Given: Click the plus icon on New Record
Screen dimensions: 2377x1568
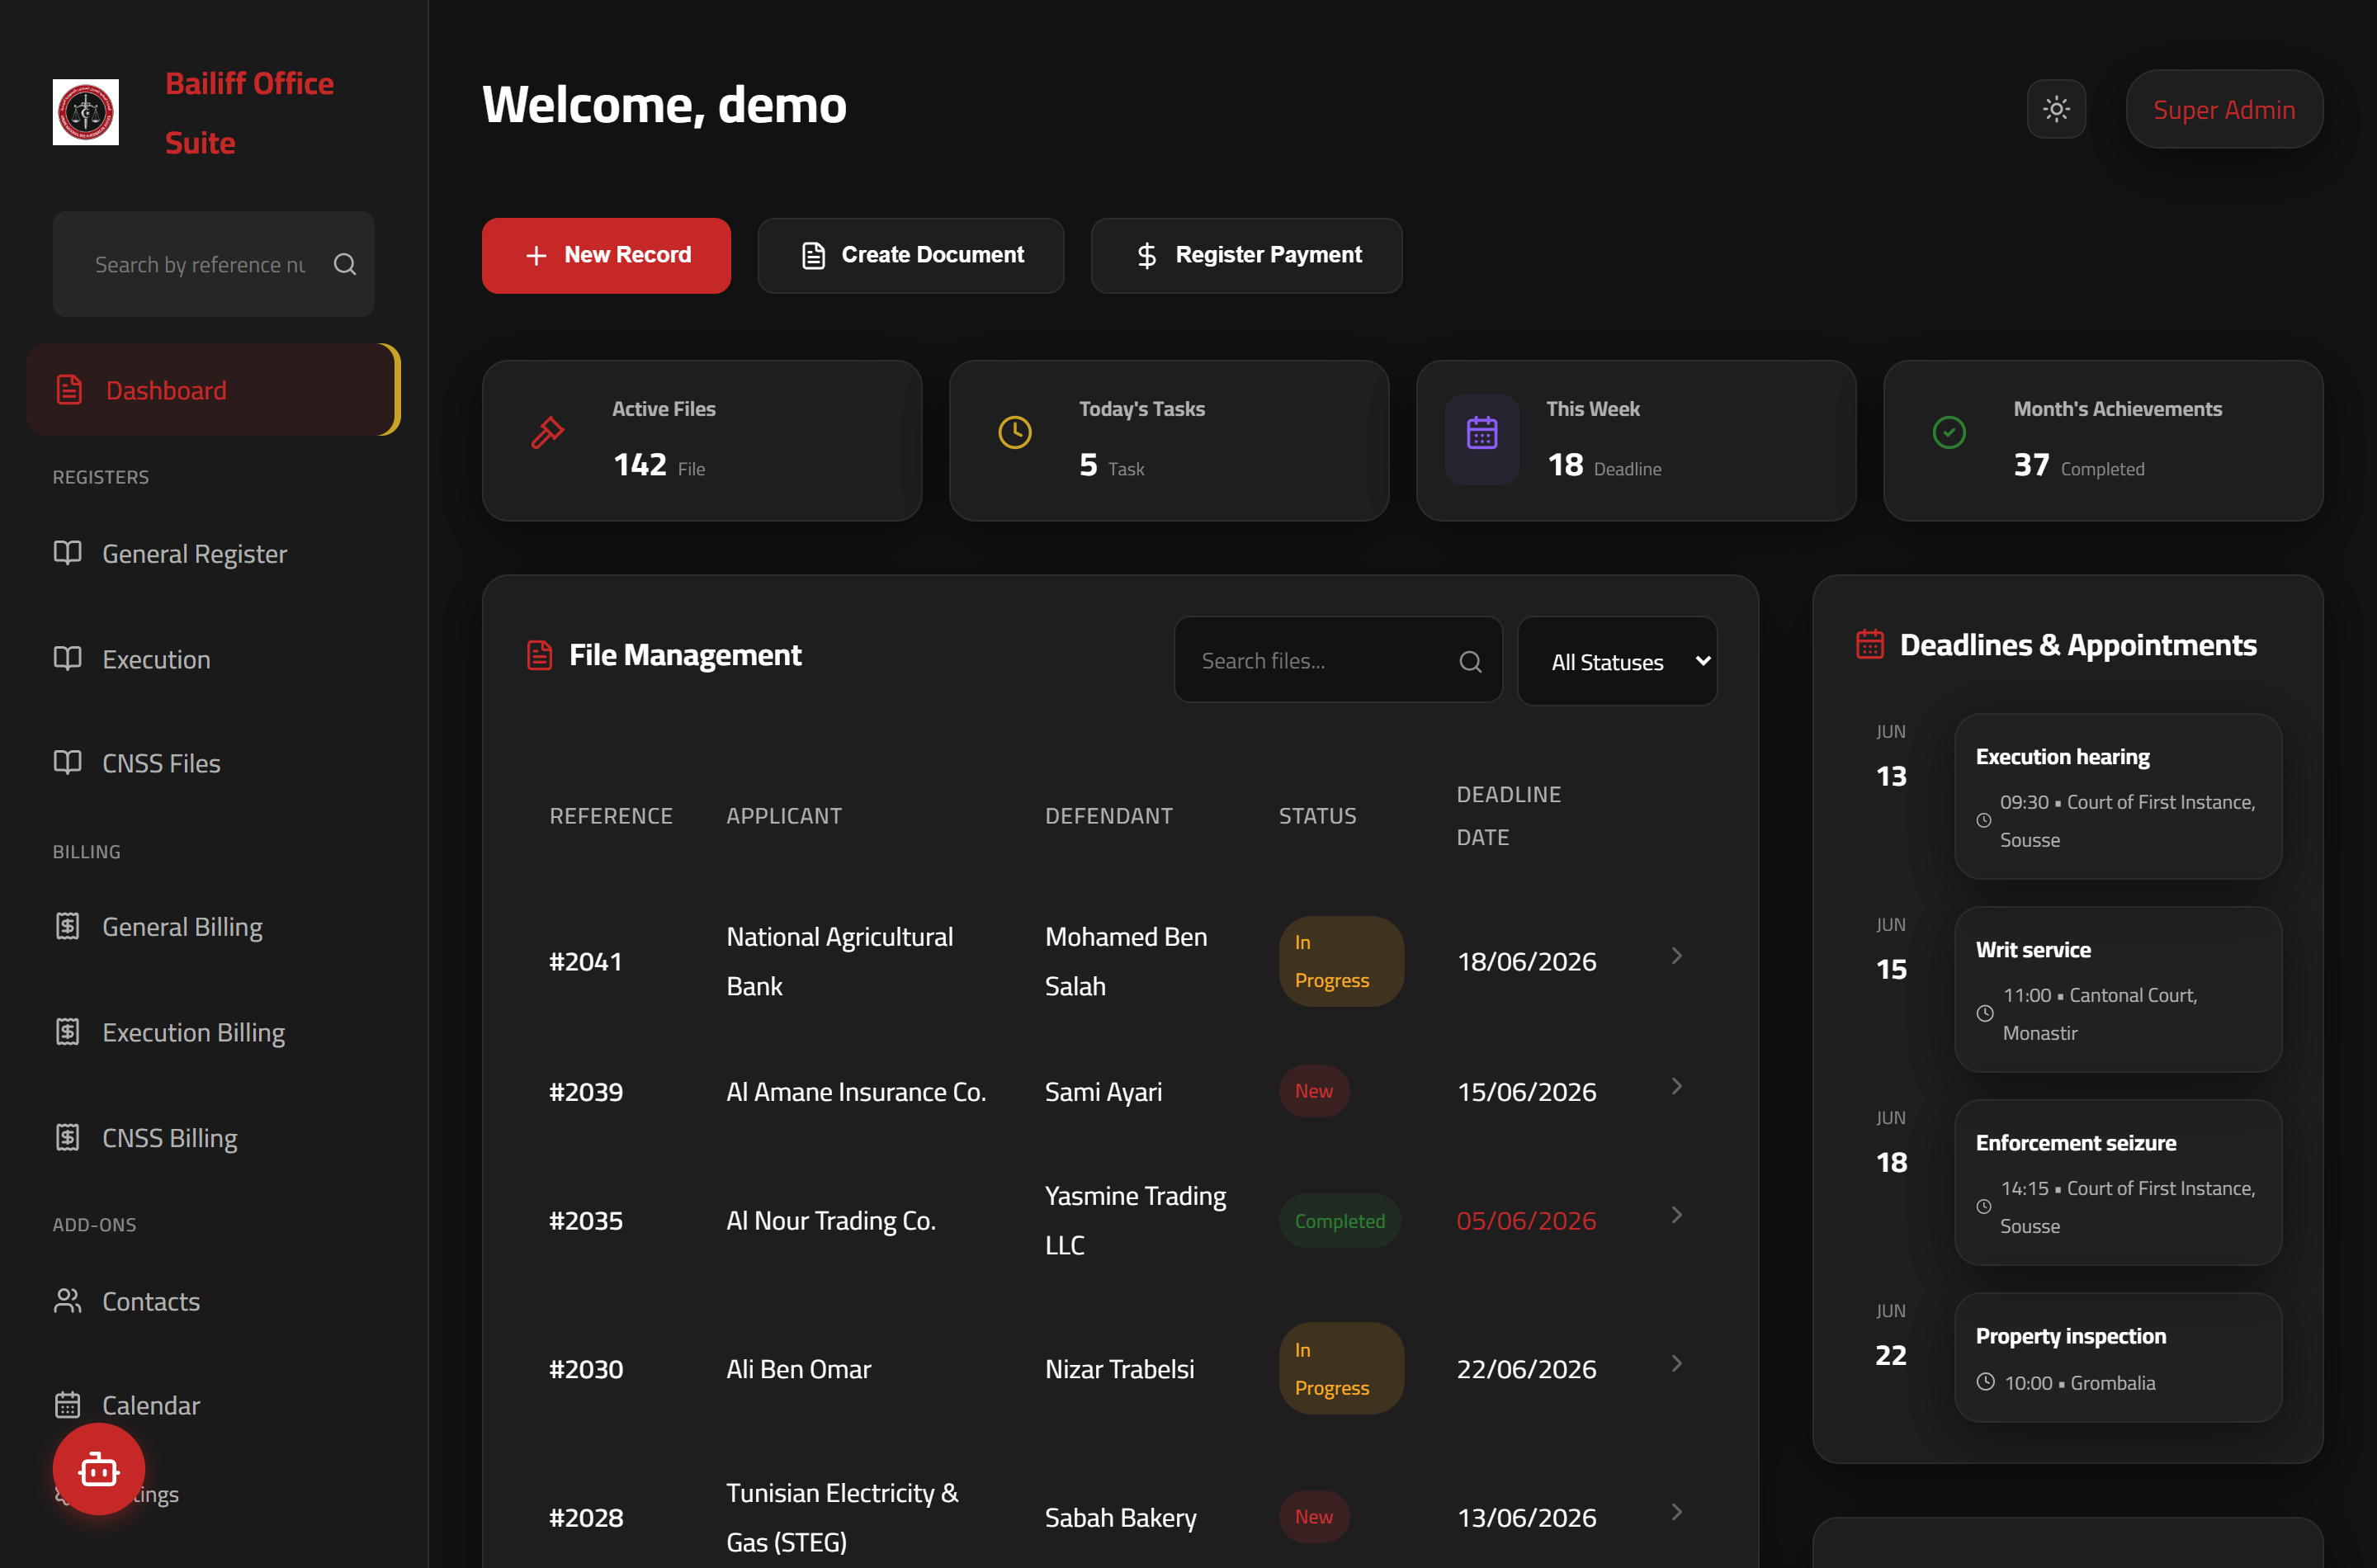Looking at the screenshot, I should click(536, 256).
